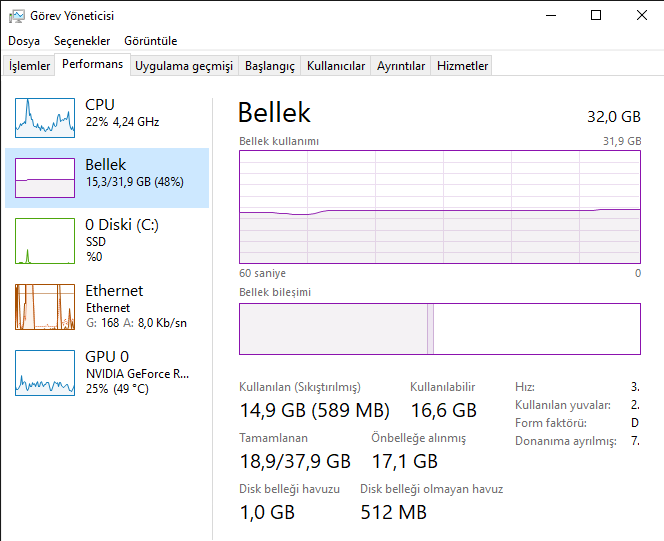This screenshot has height=541, width=664.
Task: Select the CPU mini graph thumbnail
Action: tap(45, 117)
